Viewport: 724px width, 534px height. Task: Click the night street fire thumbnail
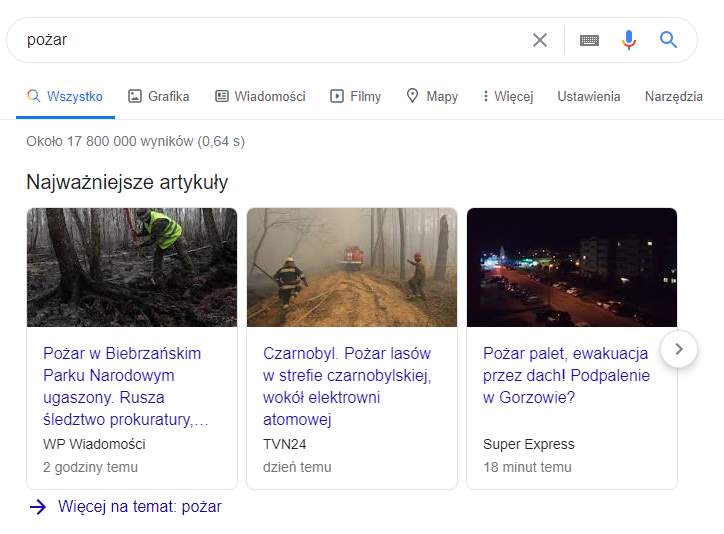[572, 267]
